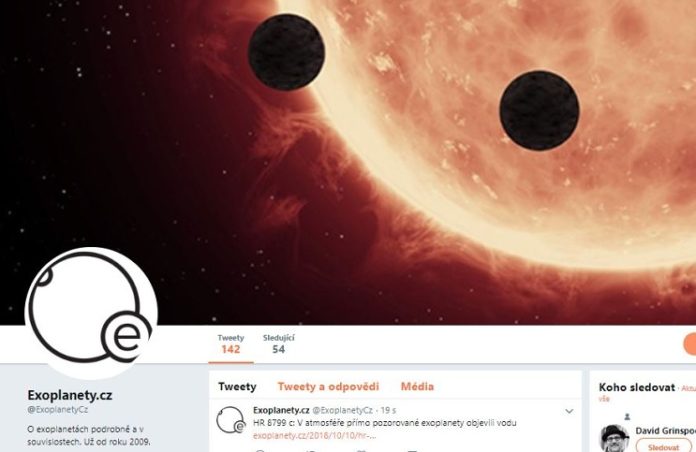Click the vše link under Koho sledovat
This screenshot has width=696, height=452.
click(x=604, y=399)
